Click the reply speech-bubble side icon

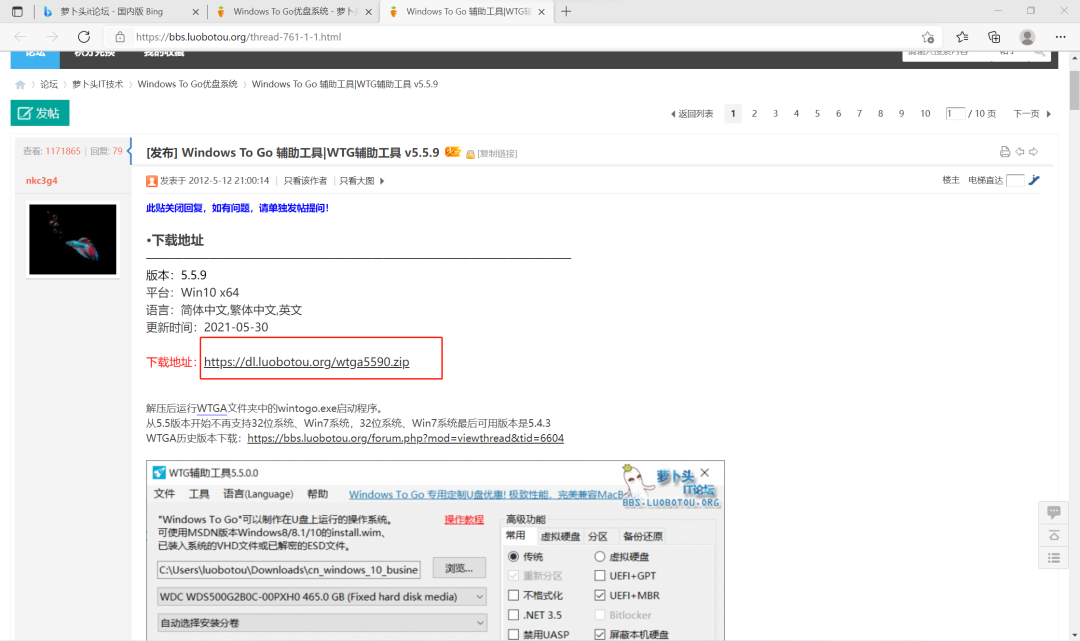coord(1054,512)
